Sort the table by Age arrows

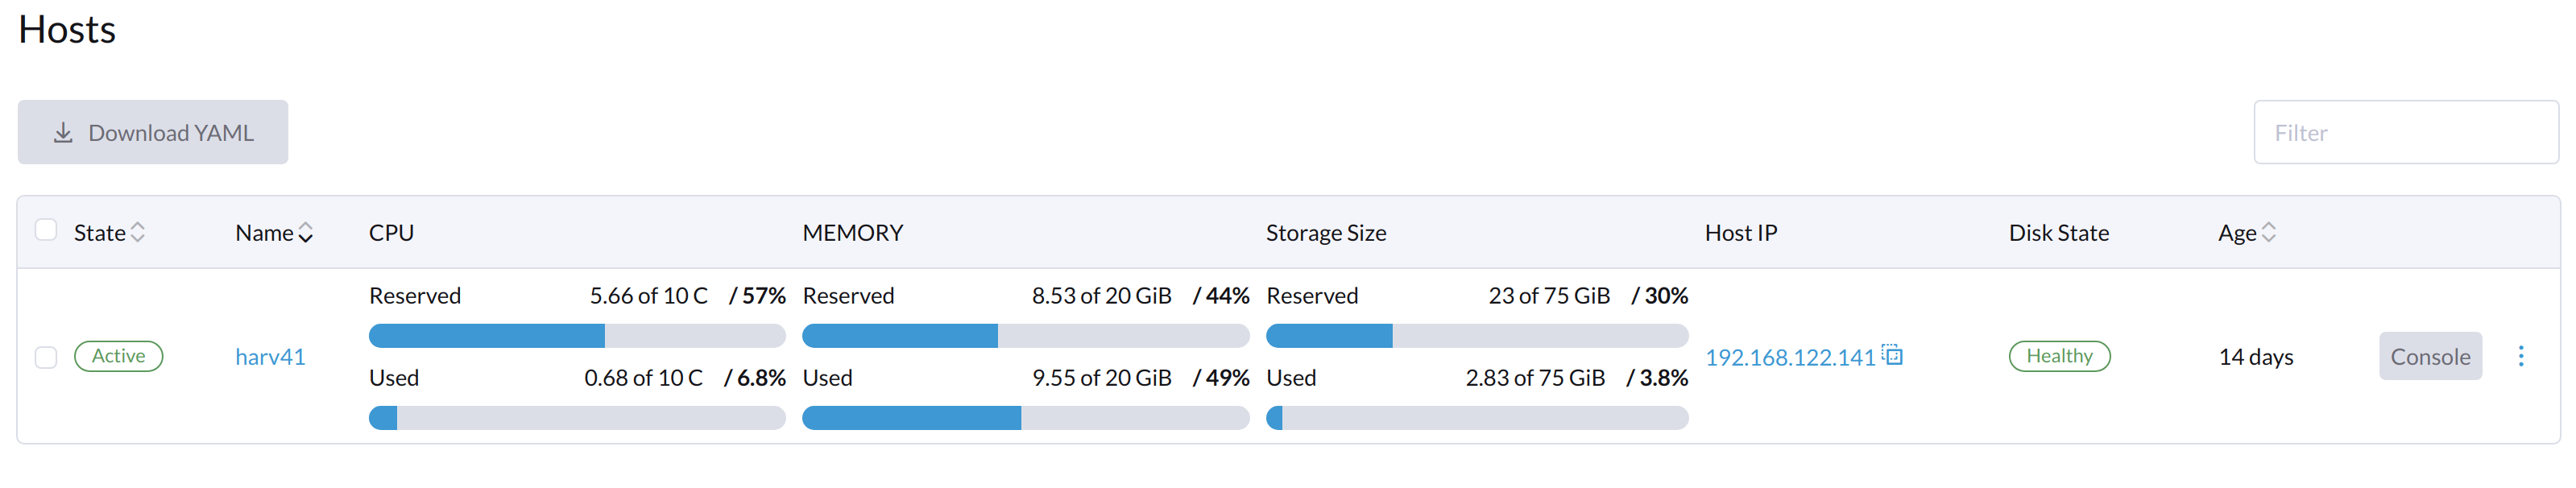pyautogui.click(x=2269, y=232)
